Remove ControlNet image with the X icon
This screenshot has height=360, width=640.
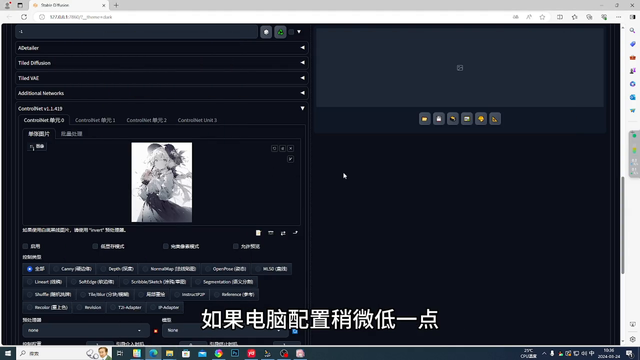pyautogui.click(x=291, y=149)
